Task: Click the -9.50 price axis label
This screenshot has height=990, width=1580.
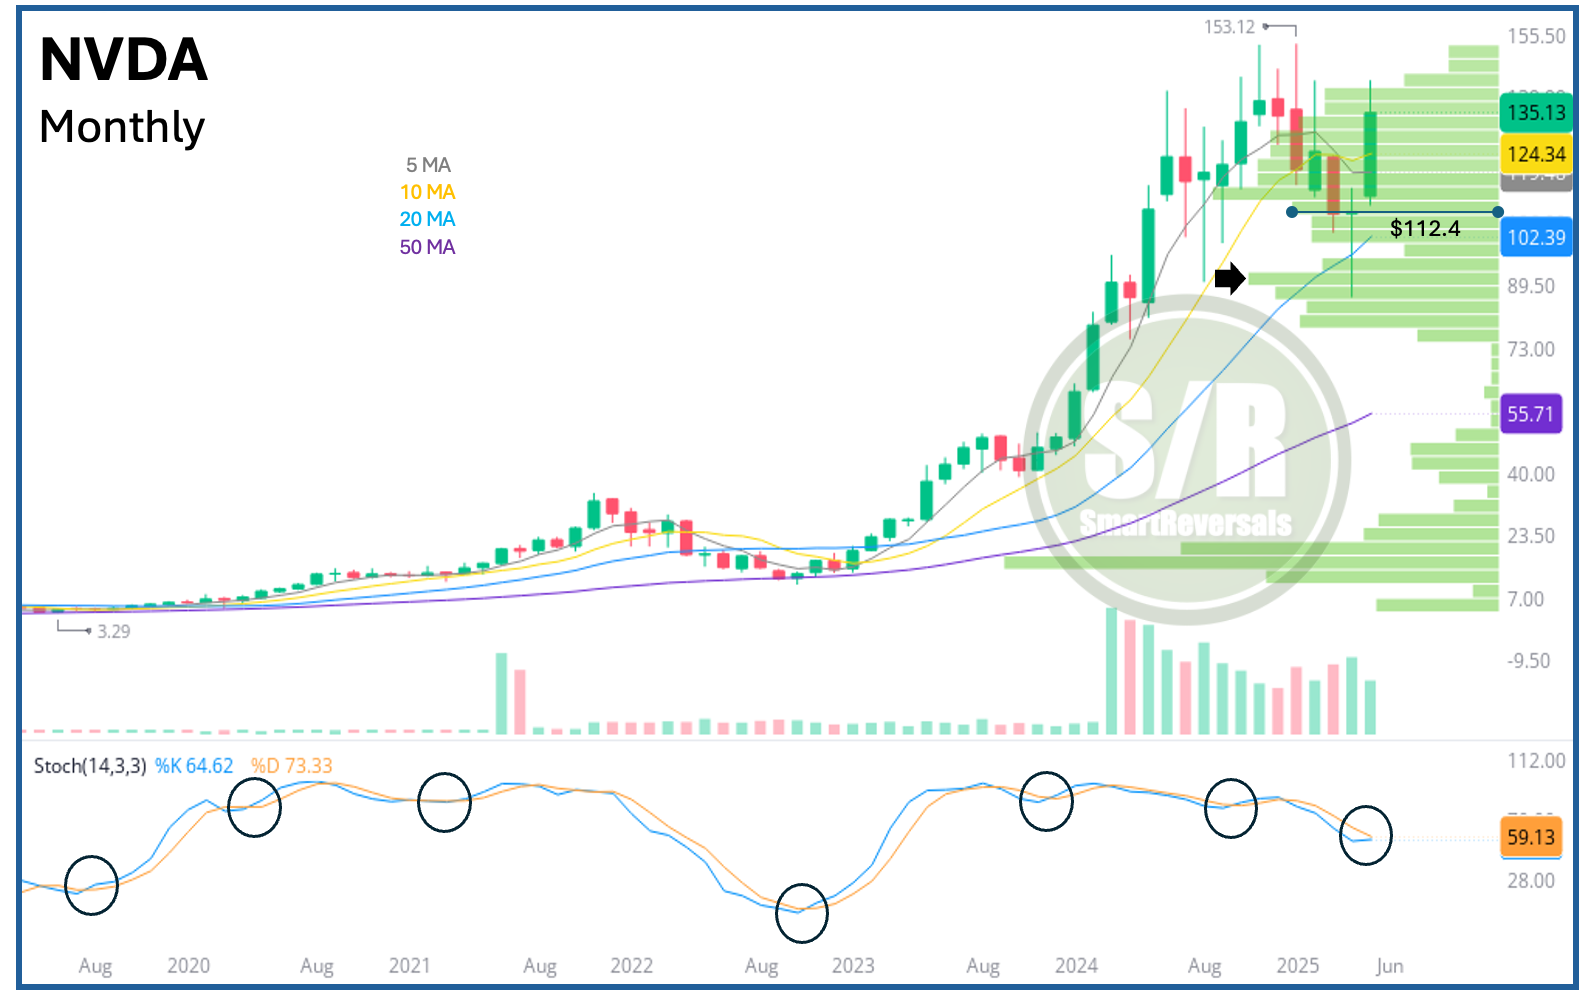Action: tap(1529, 661)
